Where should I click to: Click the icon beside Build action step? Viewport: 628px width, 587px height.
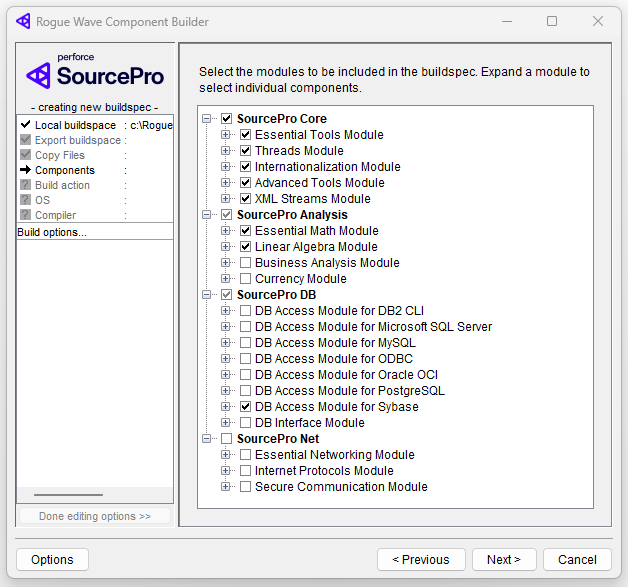[25, 185]
